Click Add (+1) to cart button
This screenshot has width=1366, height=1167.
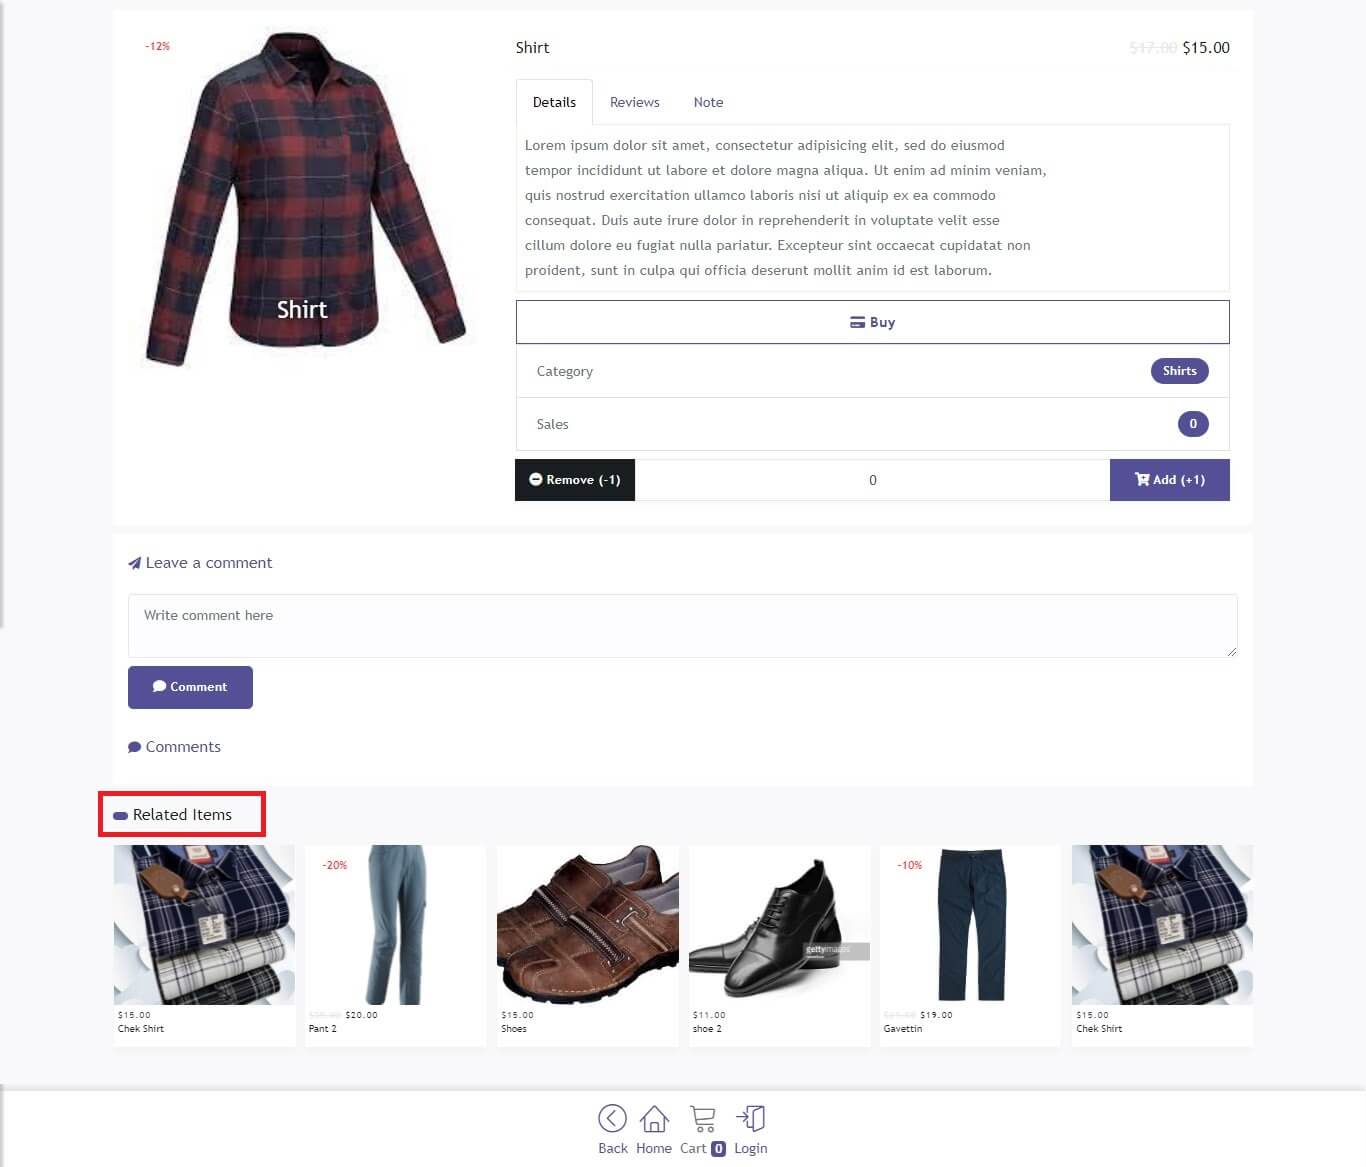(x=1170, y=480)
